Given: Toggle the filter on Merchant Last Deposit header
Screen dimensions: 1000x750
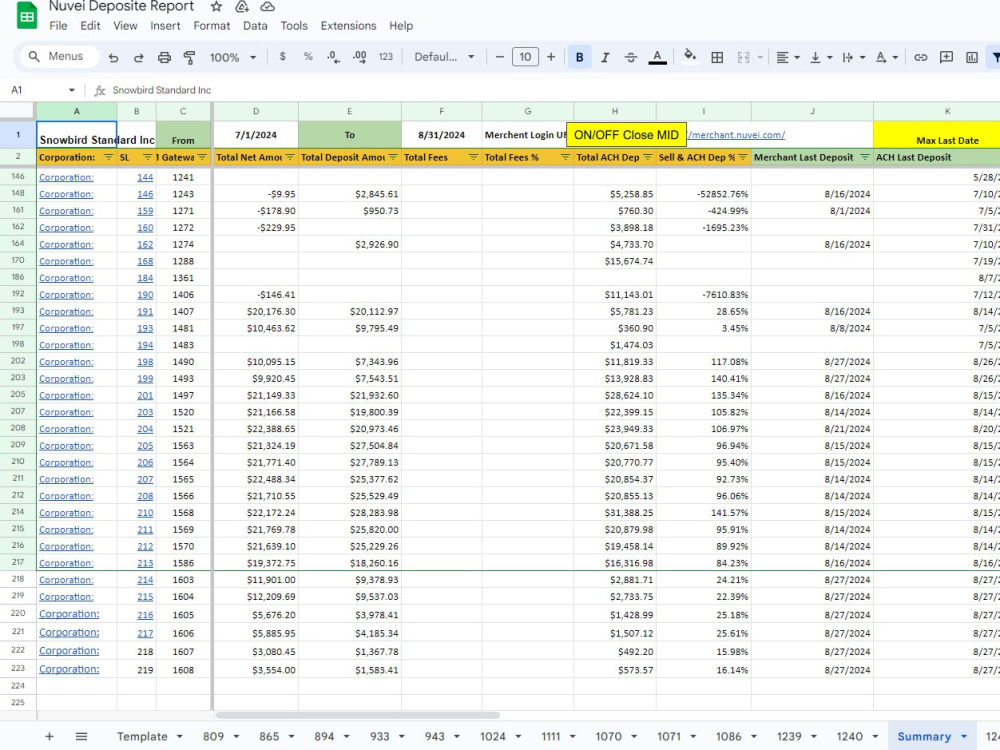Looking at the screenshot, I should [x=864, y=157].
